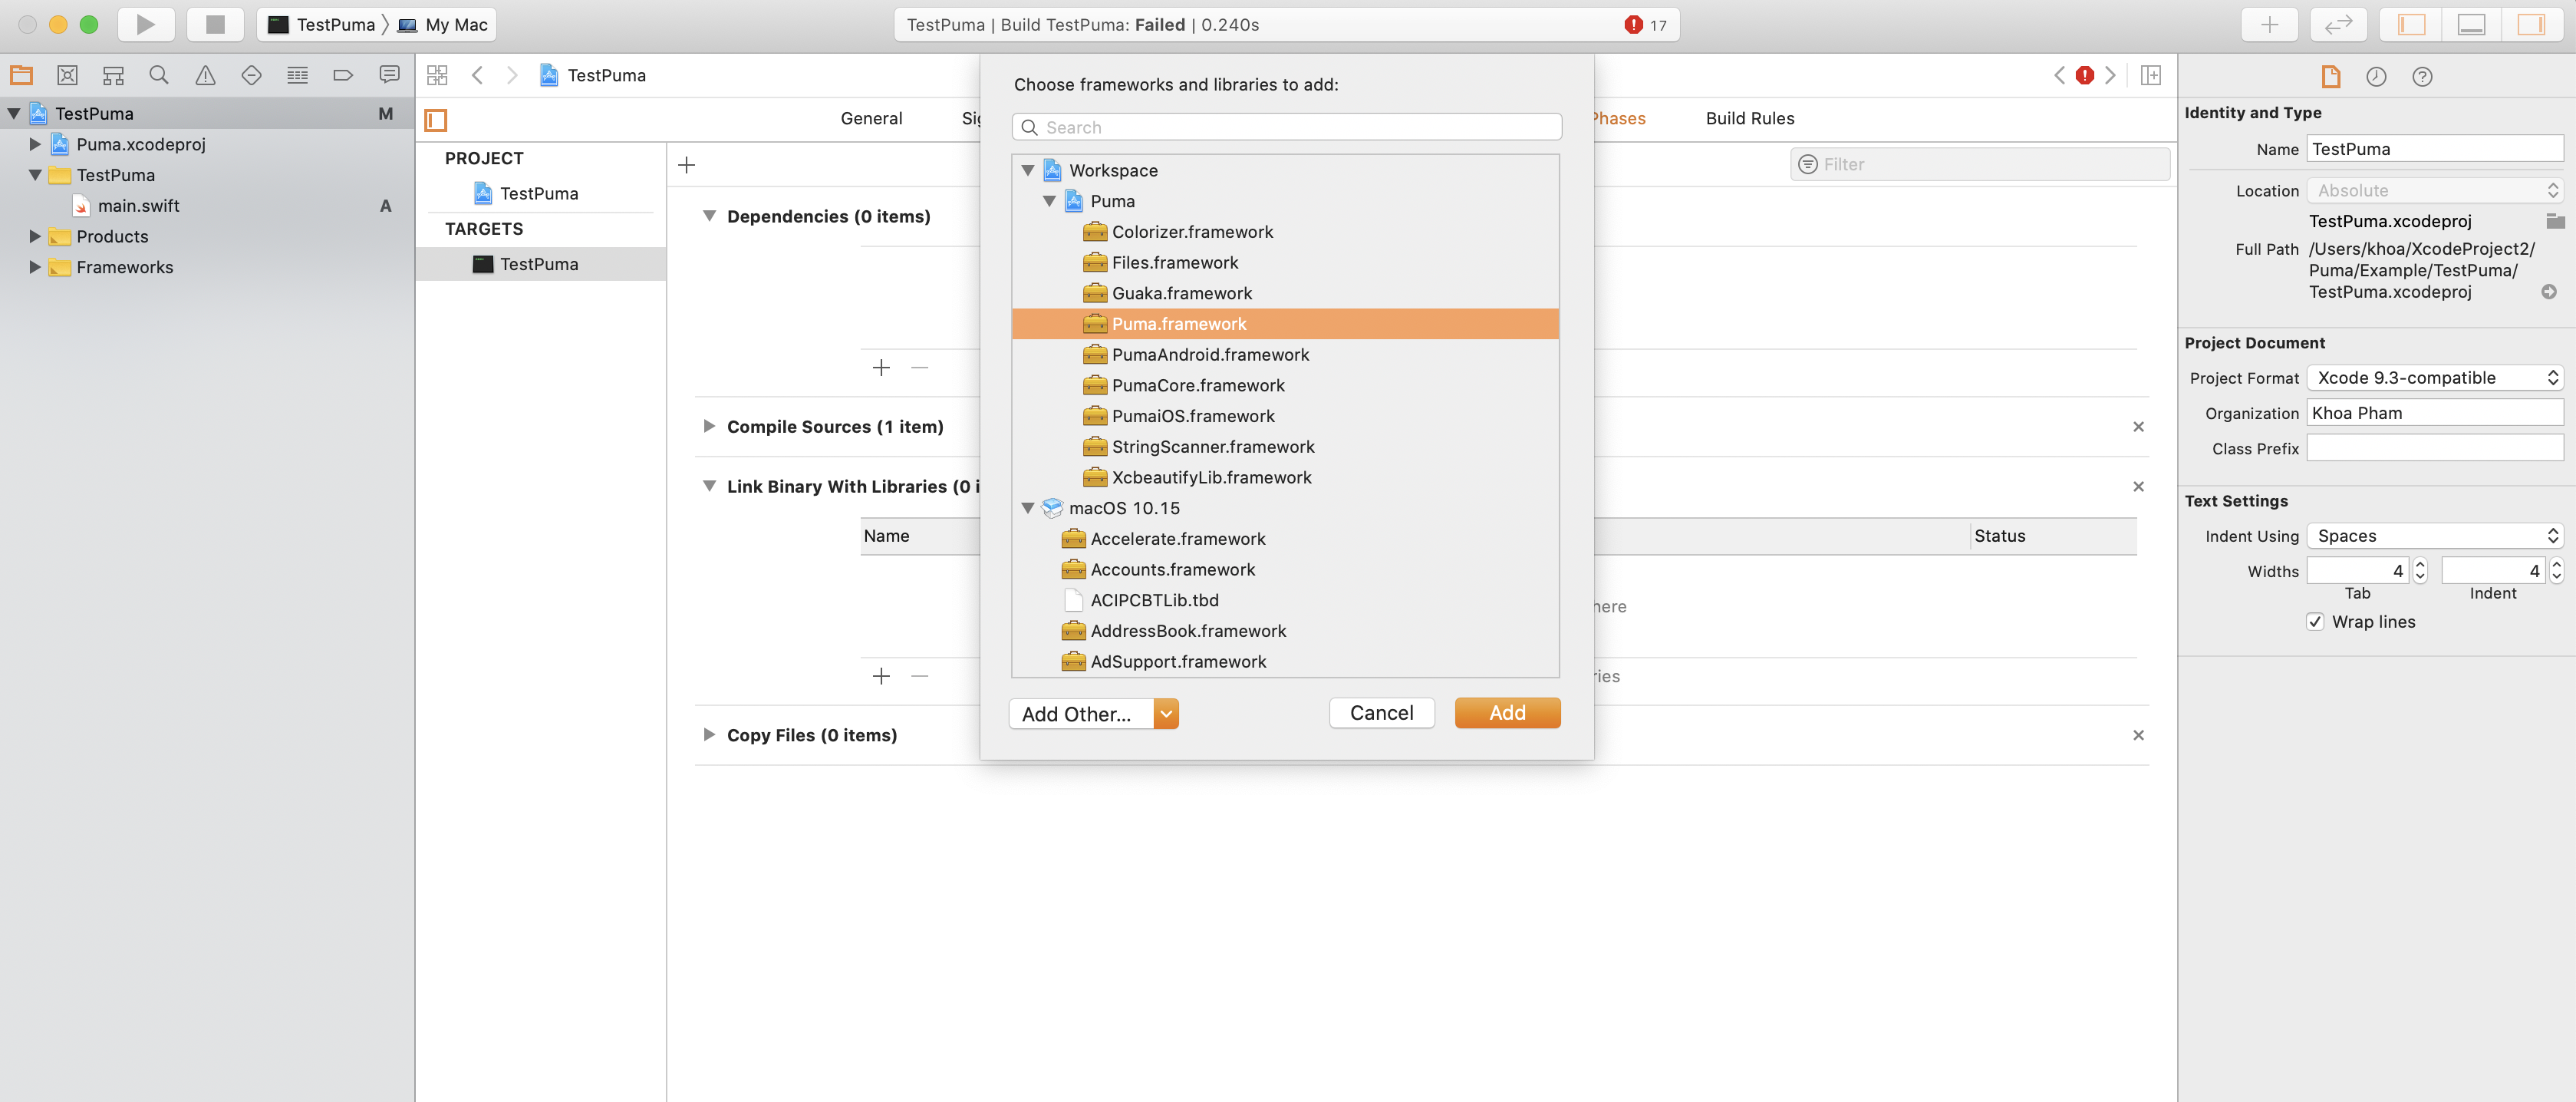The width and height of the screenshot is (2576, 1102).
Task: Show the debug area panel
Action: pyautogui.click(x=2471, y=24)
